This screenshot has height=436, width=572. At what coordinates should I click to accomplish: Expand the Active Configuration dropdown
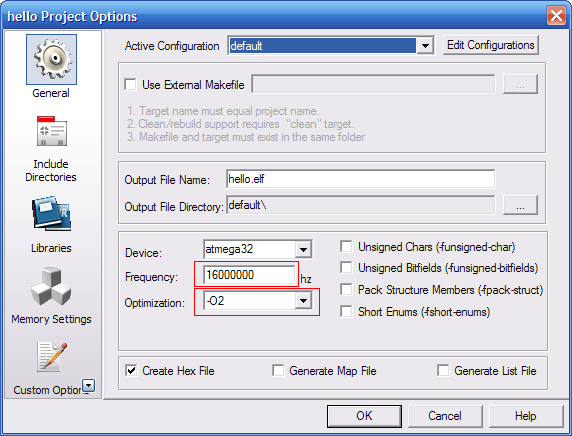425,46
